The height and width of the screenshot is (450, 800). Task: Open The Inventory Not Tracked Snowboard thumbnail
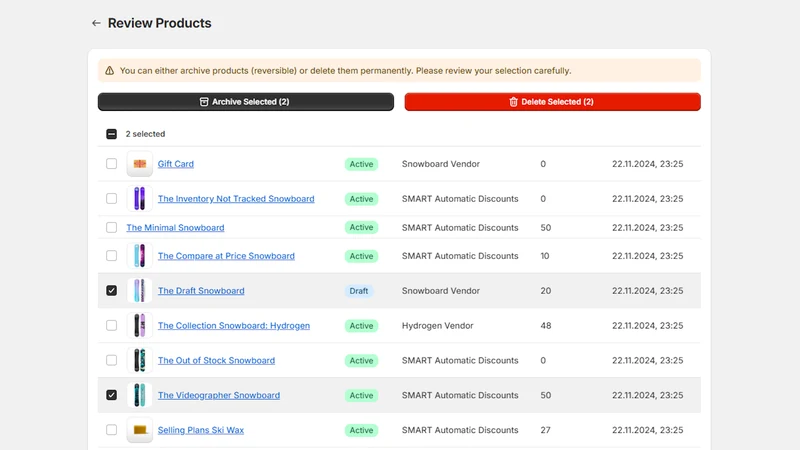pyautogui.click(x=140, y=198)
